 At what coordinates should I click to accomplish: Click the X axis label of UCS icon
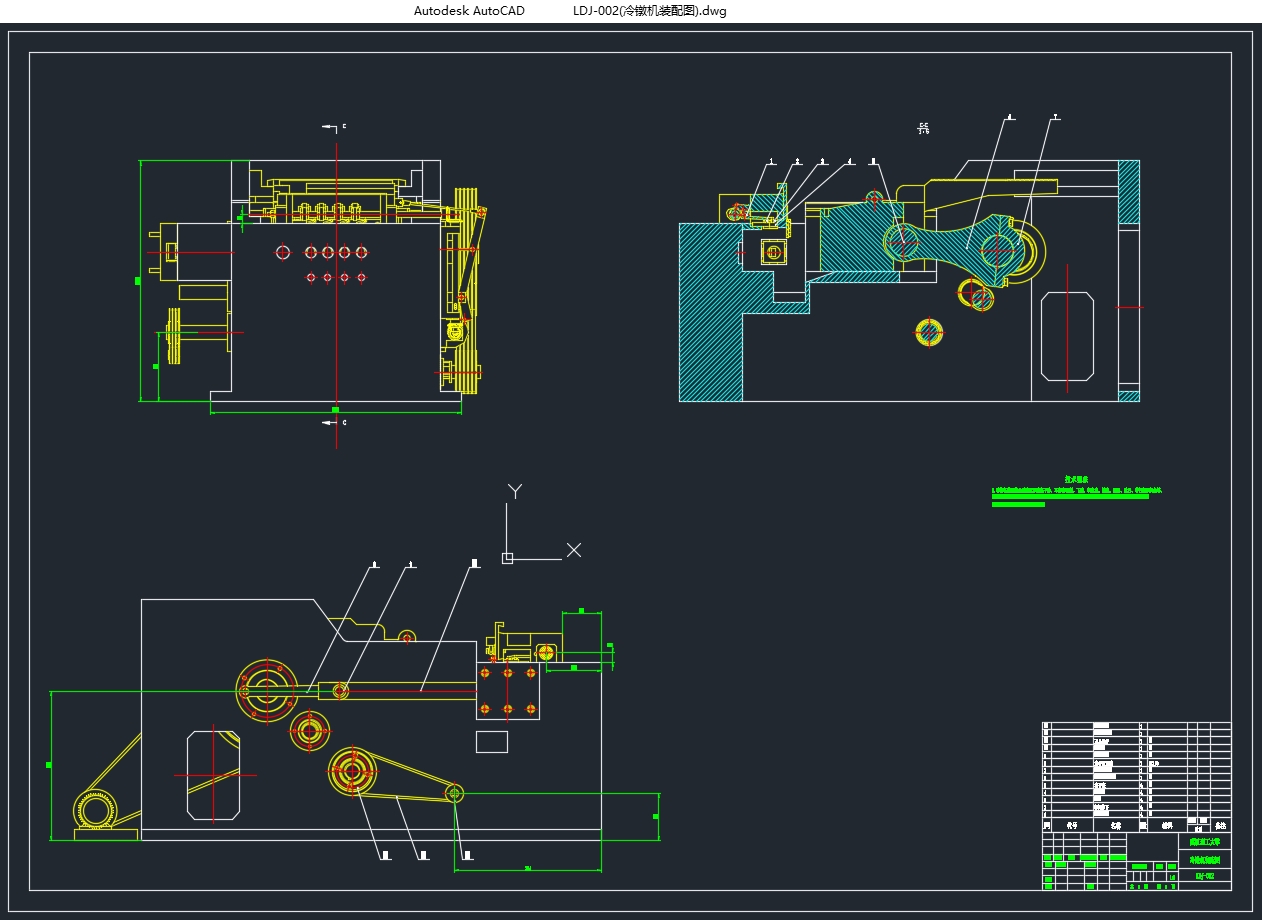tap(574, 549)
